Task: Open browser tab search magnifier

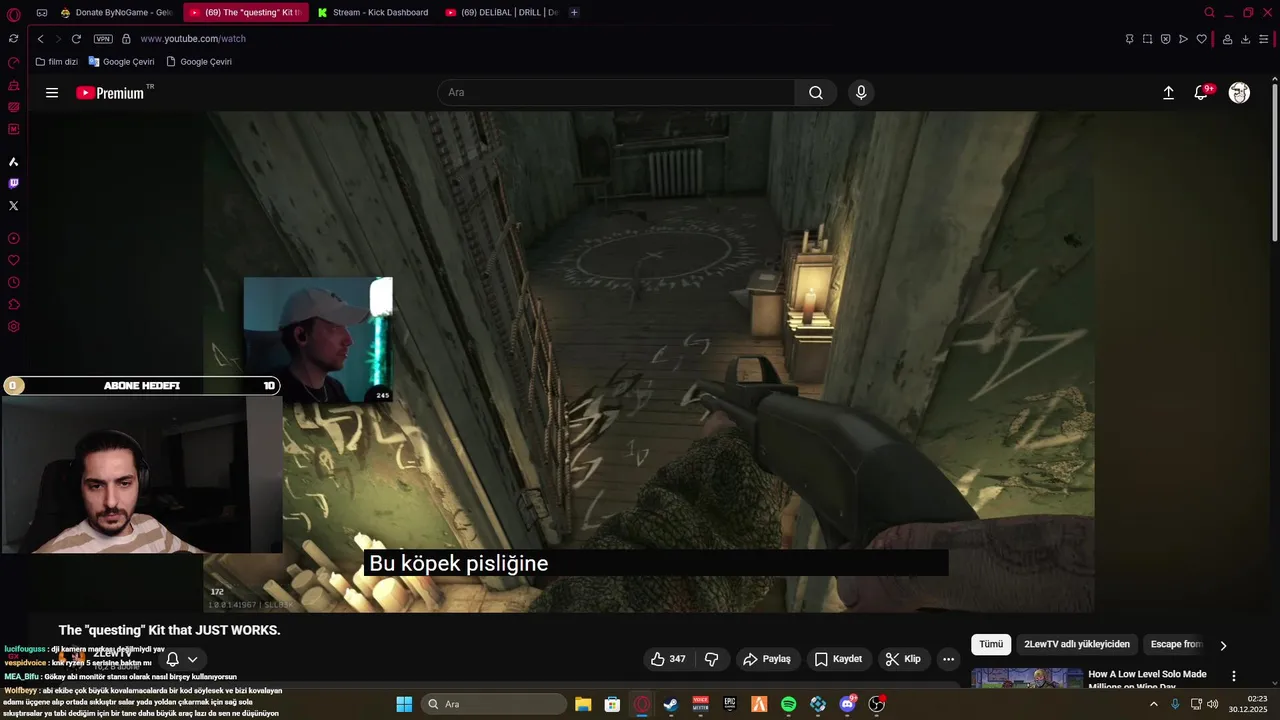Action: pos(1209,13)
